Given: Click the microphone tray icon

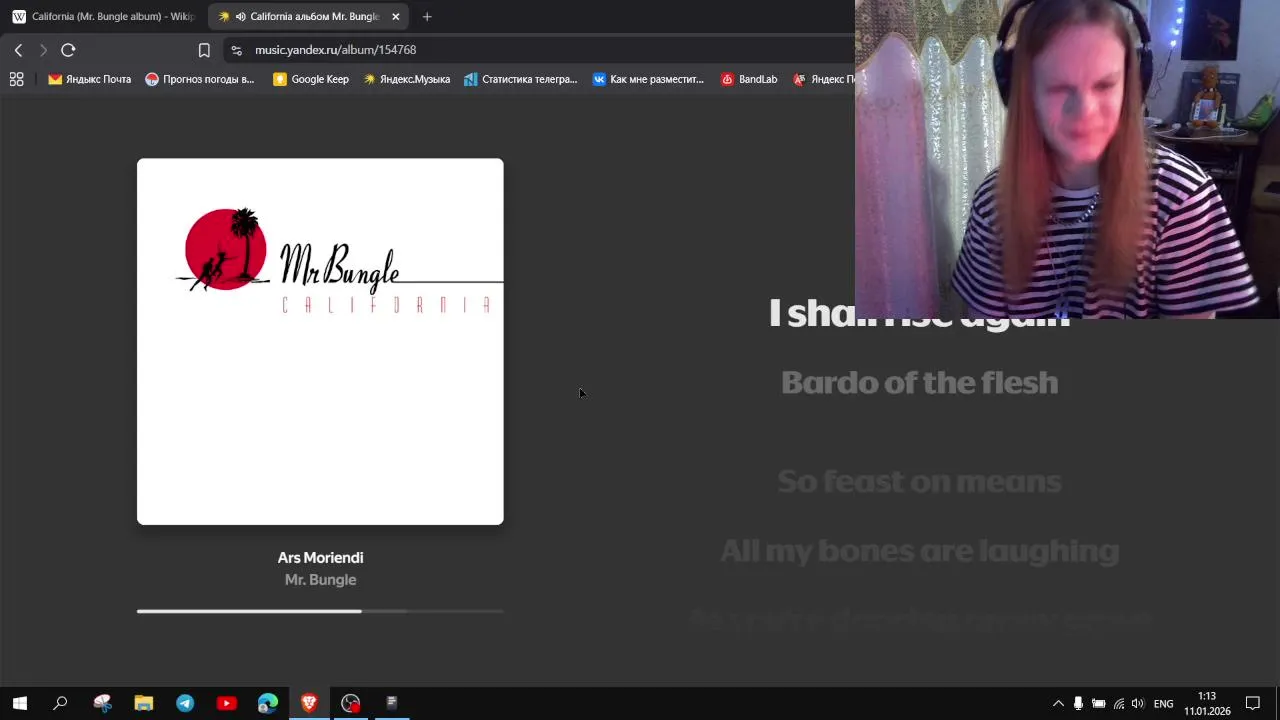Looking at the screenshot, I should point(1078,703).
